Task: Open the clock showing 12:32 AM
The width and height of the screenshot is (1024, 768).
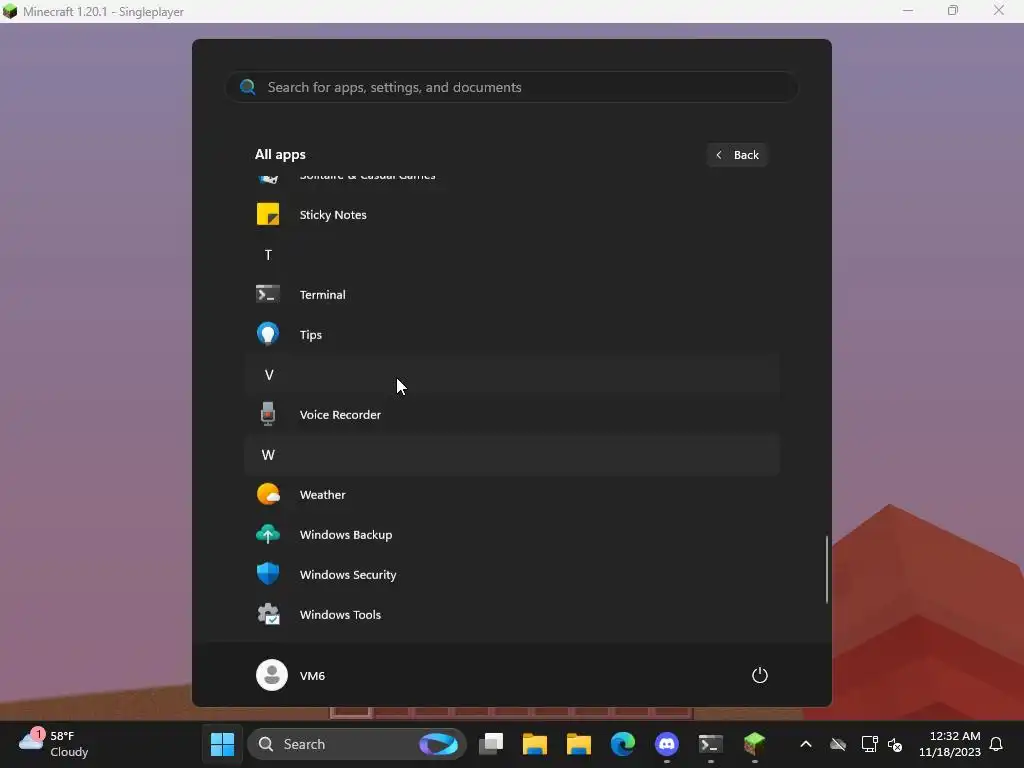Action: pos(950,744)
